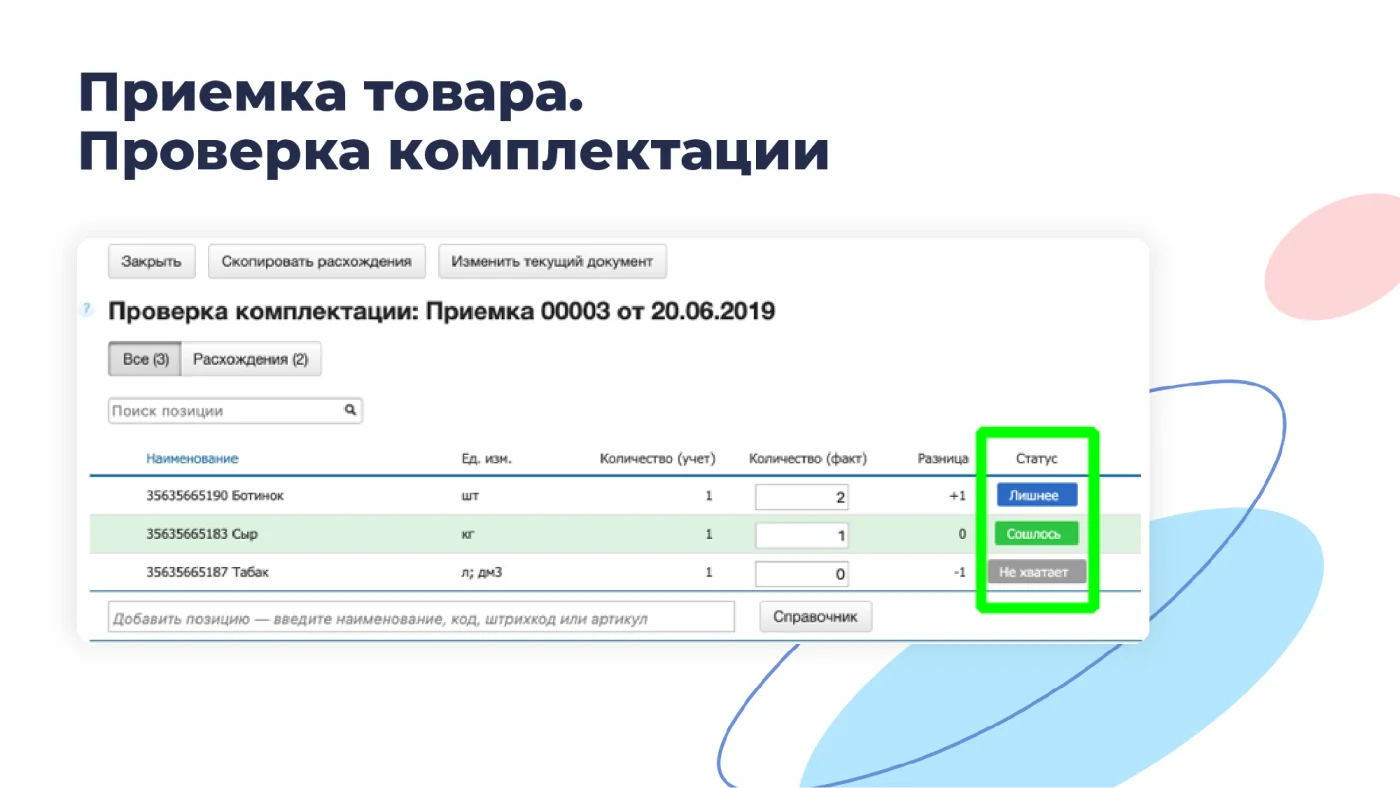Screen dimensions: 1400x788
Task: Click the шт unit cell
Action: click(469, 496)
